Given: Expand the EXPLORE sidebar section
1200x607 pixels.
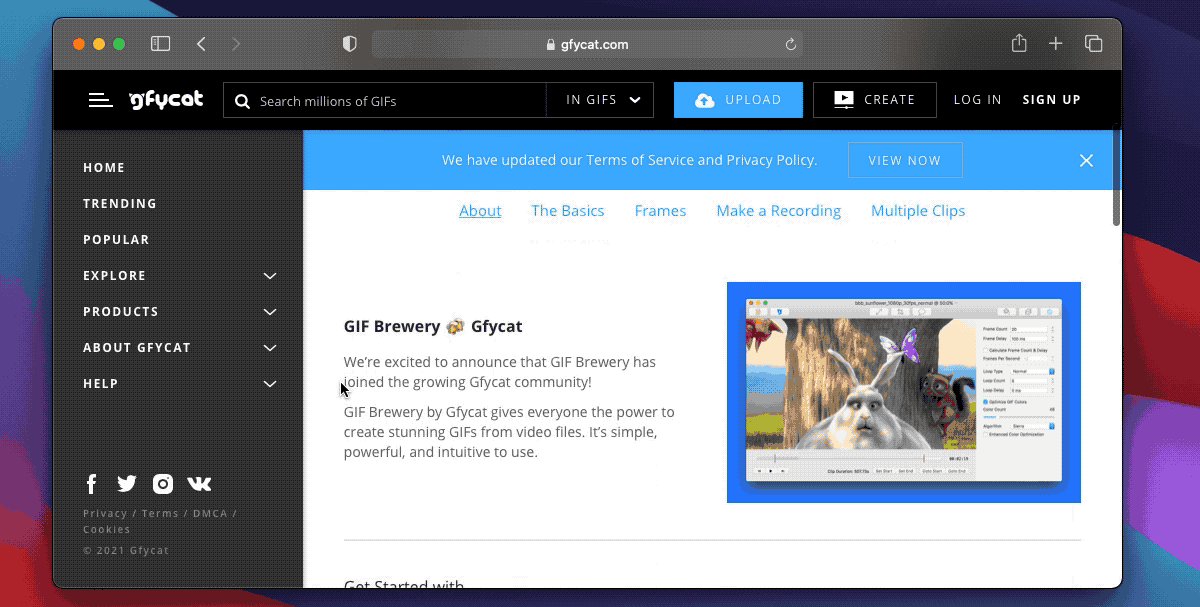Looking at the screenshot, I should pyautogui.click(x=269, y=276).
